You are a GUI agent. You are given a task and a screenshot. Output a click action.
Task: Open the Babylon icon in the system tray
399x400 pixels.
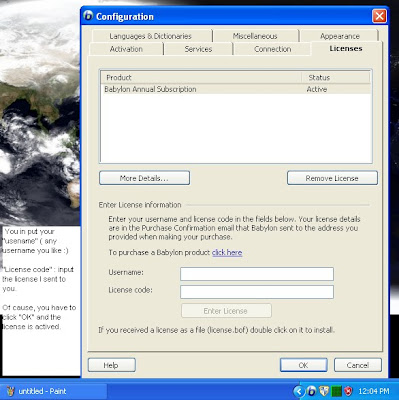click(311, 391)
